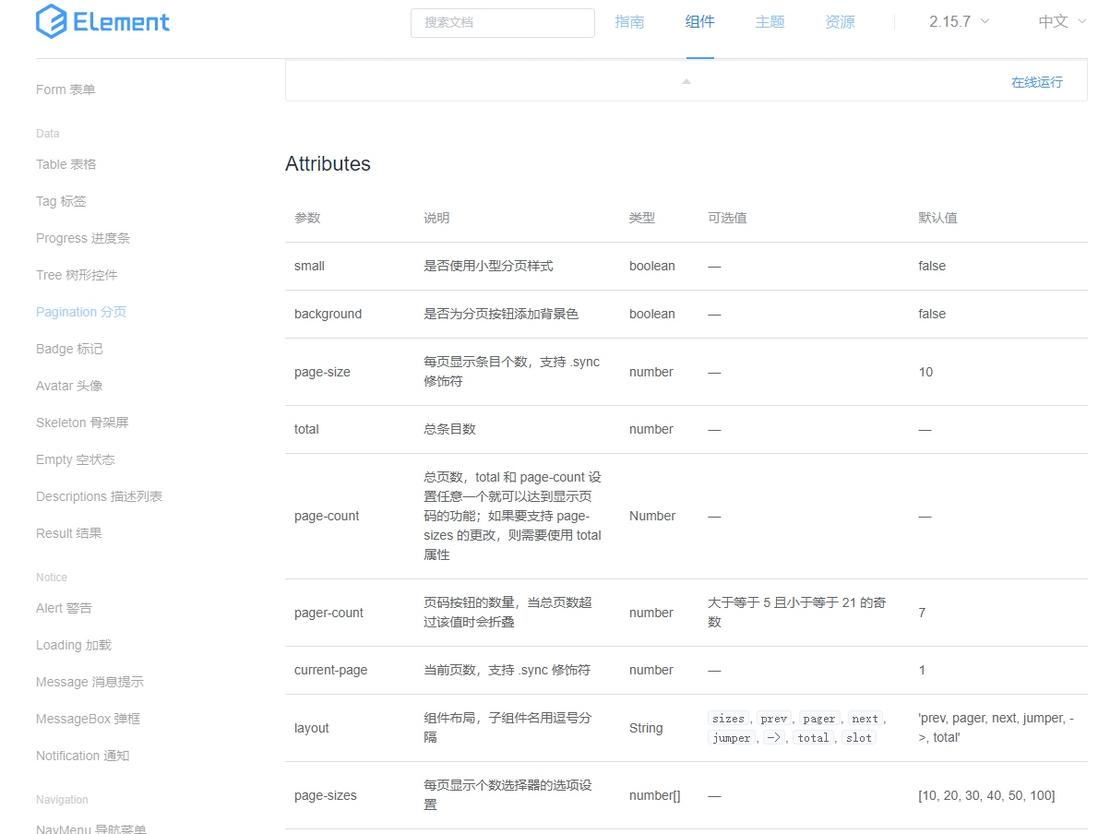Image resolution: width=1098 pixels, height=834 pixels.
Task: Focus the 搜索文档 search box
Action: pyautogui.click(x=503, y=22)
